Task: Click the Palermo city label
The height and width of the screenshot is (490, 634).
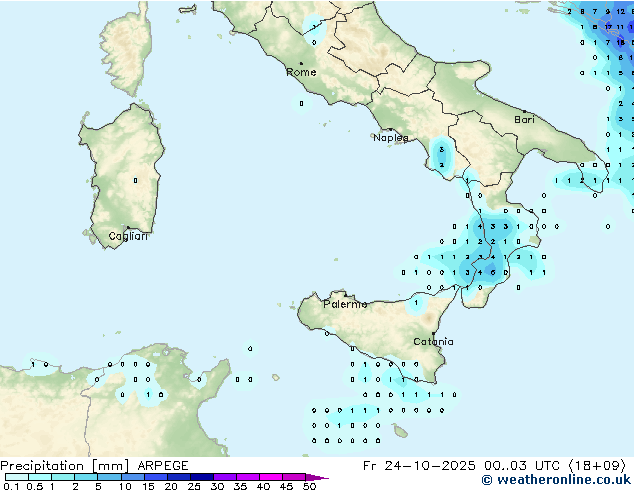Action: tap(345, 304)
